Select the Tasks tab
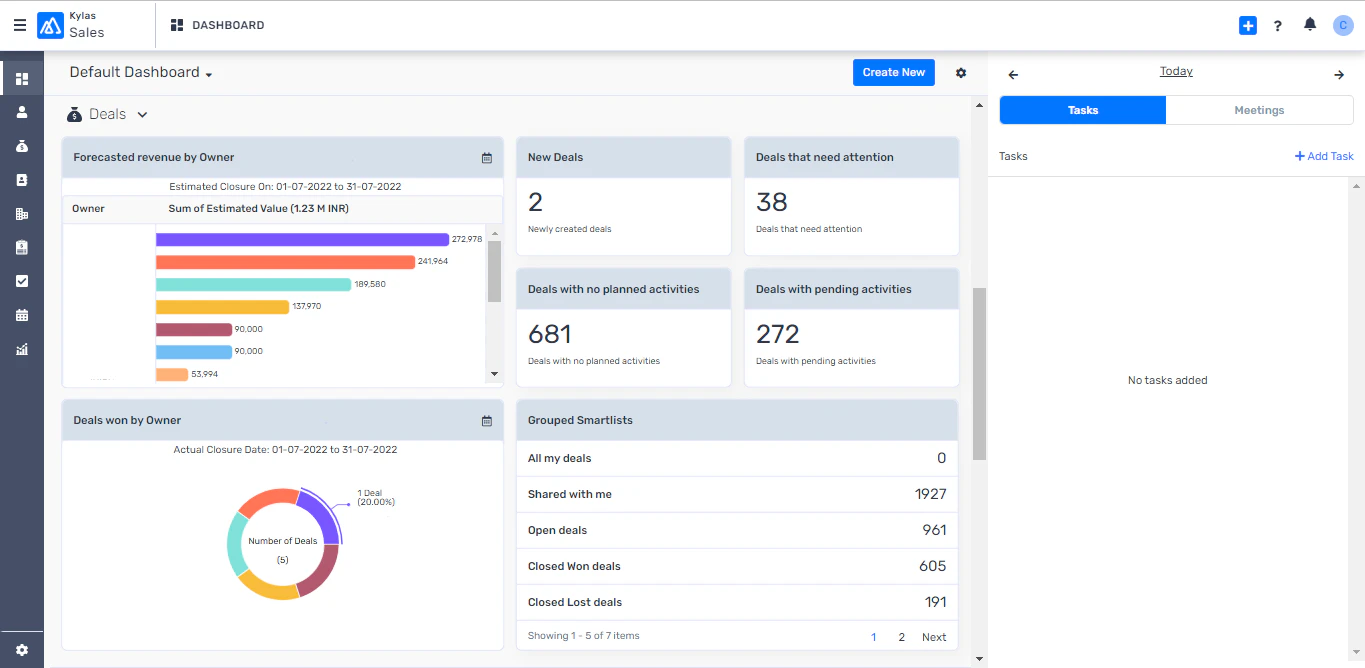The width and height of the screenshot is (1365, 668). click(1082, 110)
